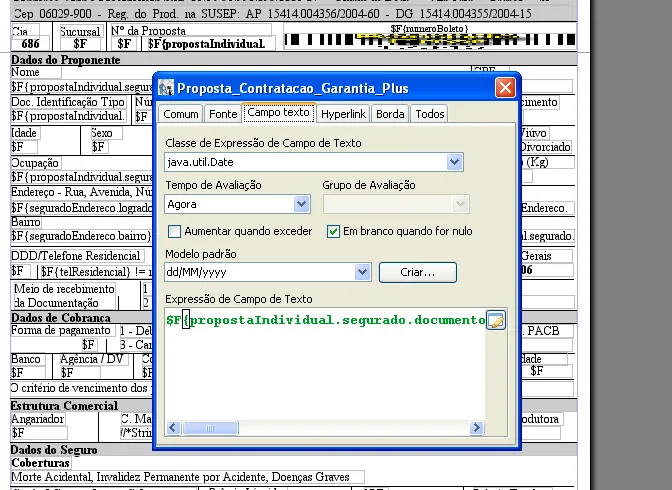Select the Doc. Identificação Tipo label
This screenshot has height=490, width=672.
68,102
